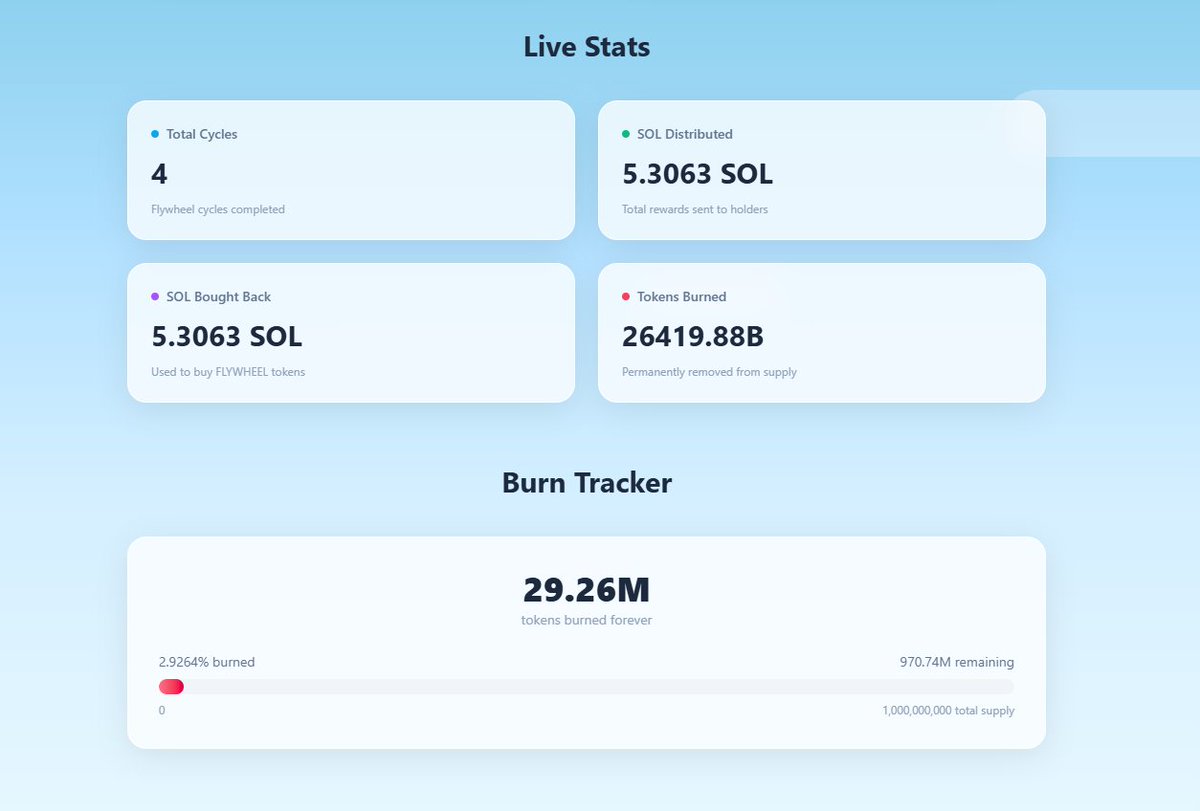Viewport: 1200px width, 811px height.
Task: Click the Total Cycles label
Action: click(x=202, y=134)
